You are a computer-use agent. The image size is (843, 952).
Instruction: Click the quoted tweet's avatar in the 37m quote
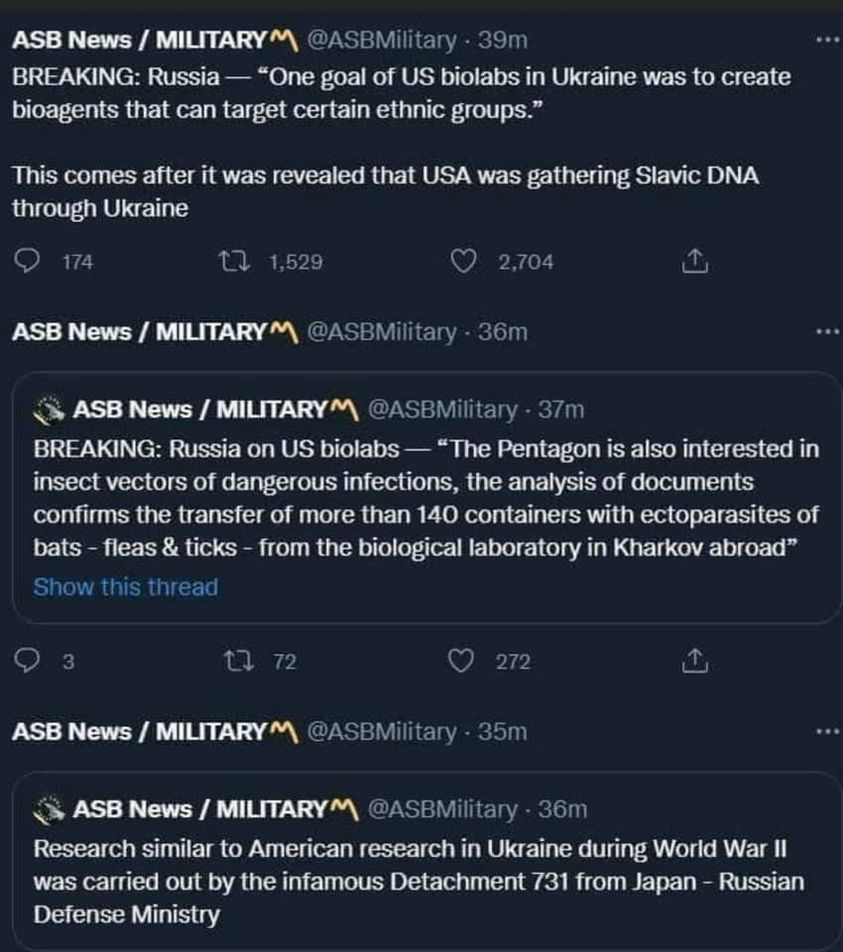pos(49,409)
